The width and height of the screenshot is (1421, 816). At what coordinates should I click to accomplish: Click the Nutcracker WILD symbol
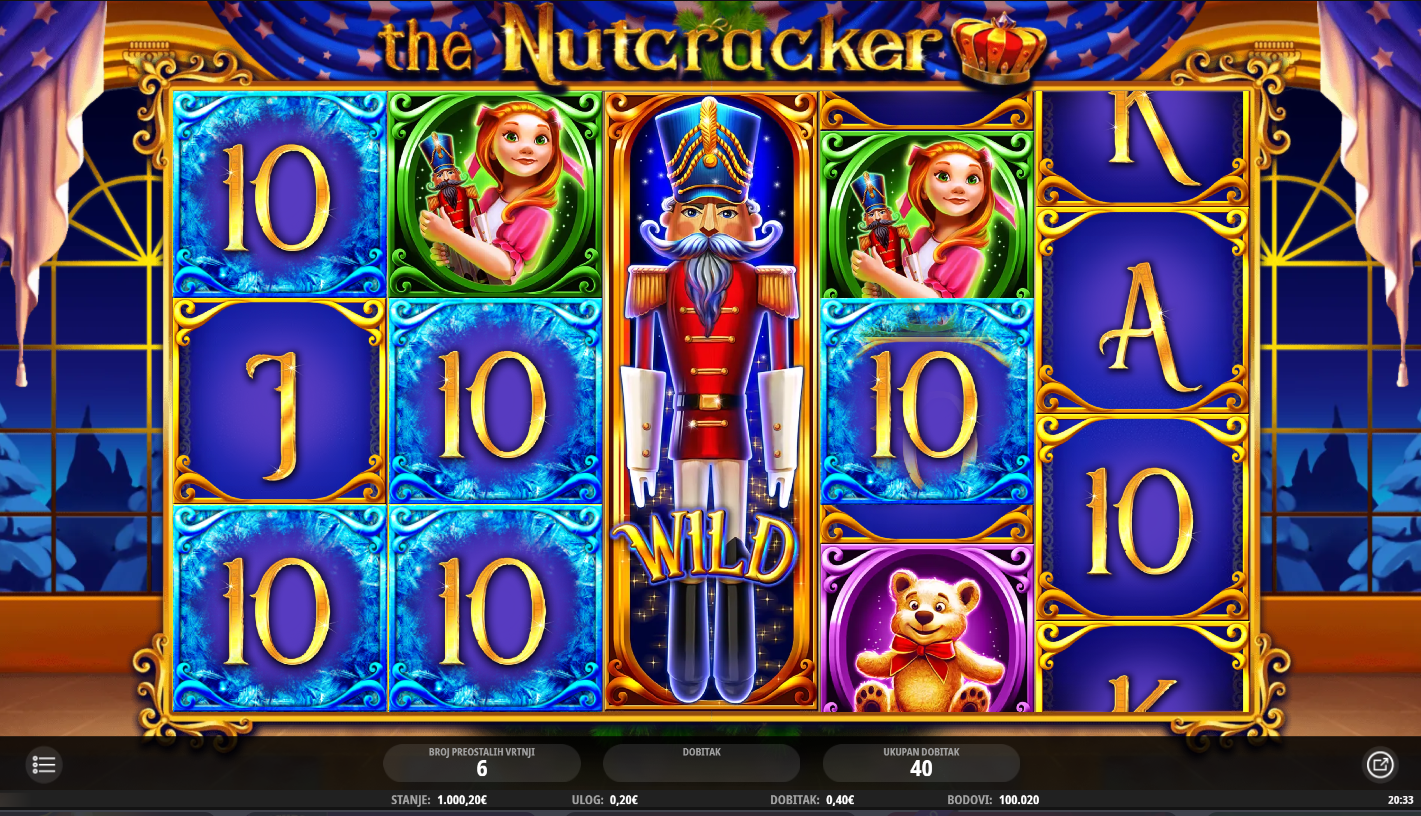point(710,402)
